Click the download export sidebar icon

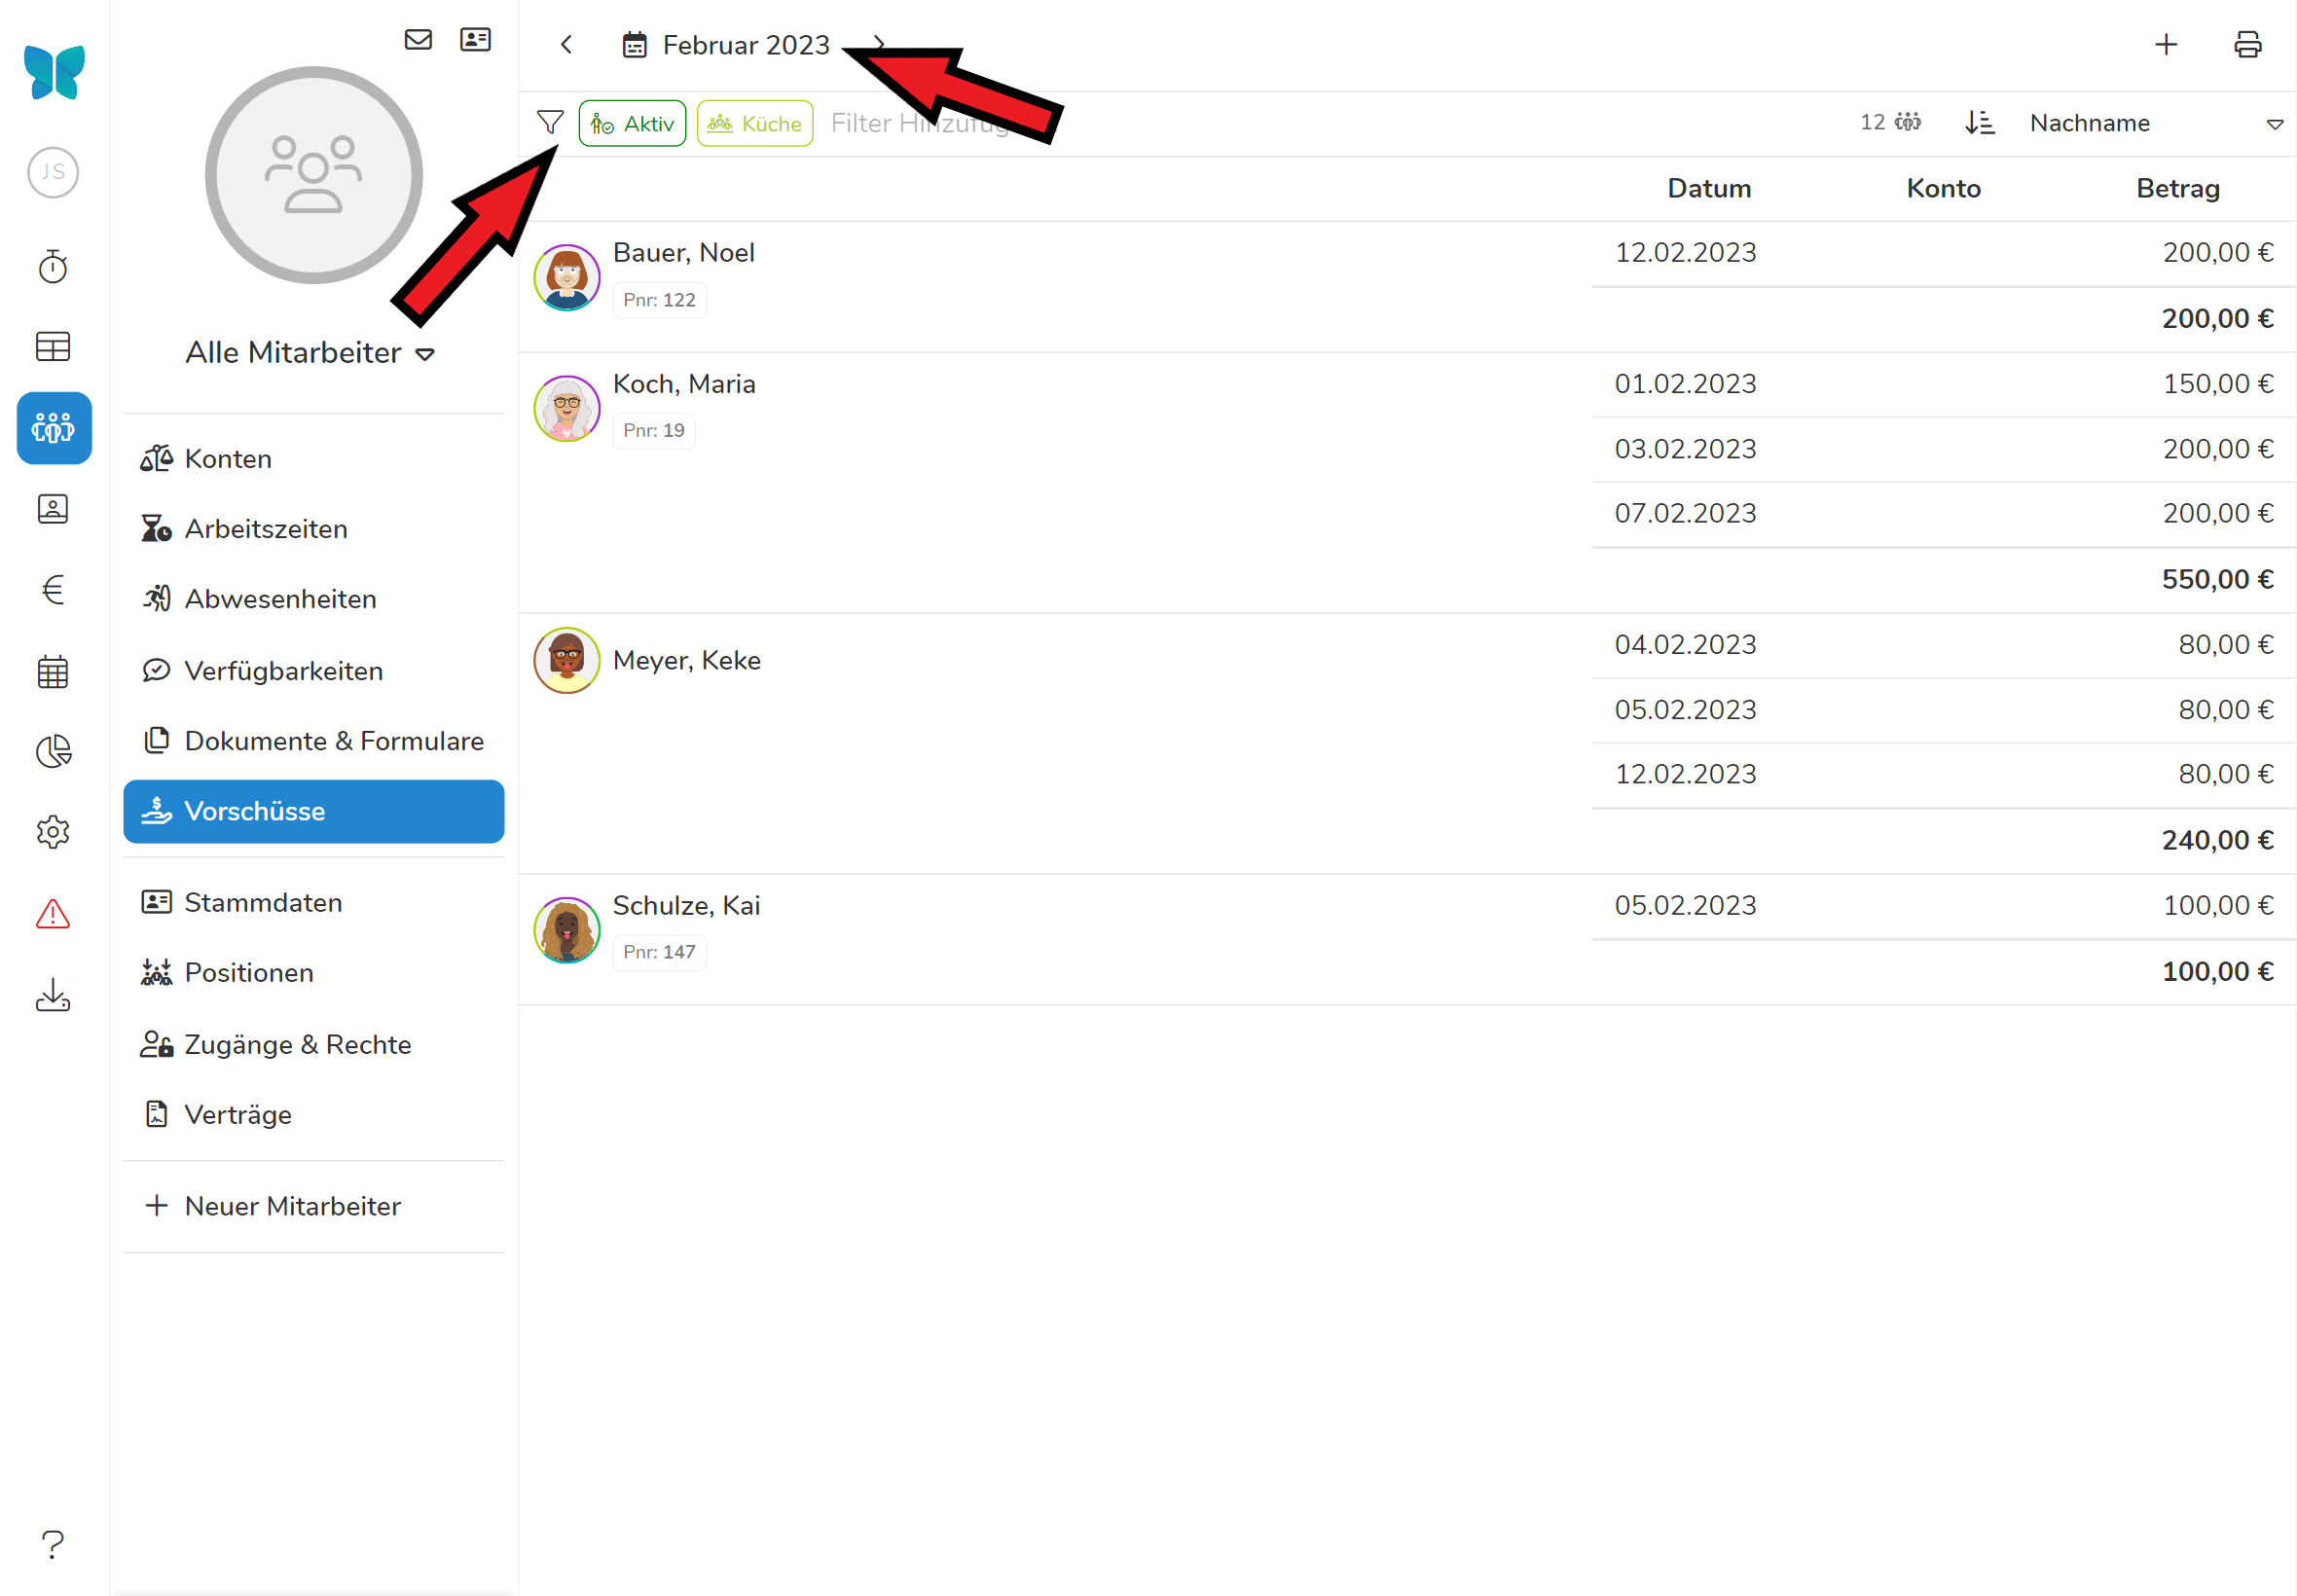point(53,995)
